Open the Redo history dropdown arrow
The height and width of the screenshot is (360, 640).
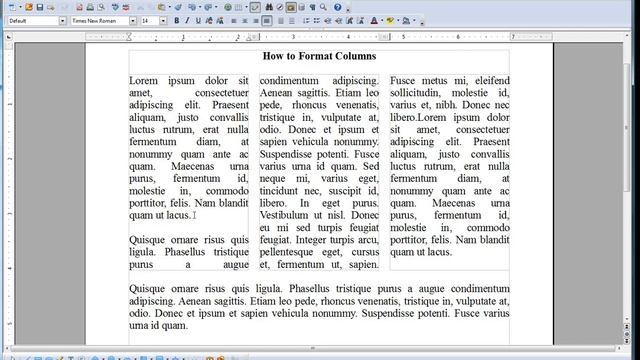(216, 7)
